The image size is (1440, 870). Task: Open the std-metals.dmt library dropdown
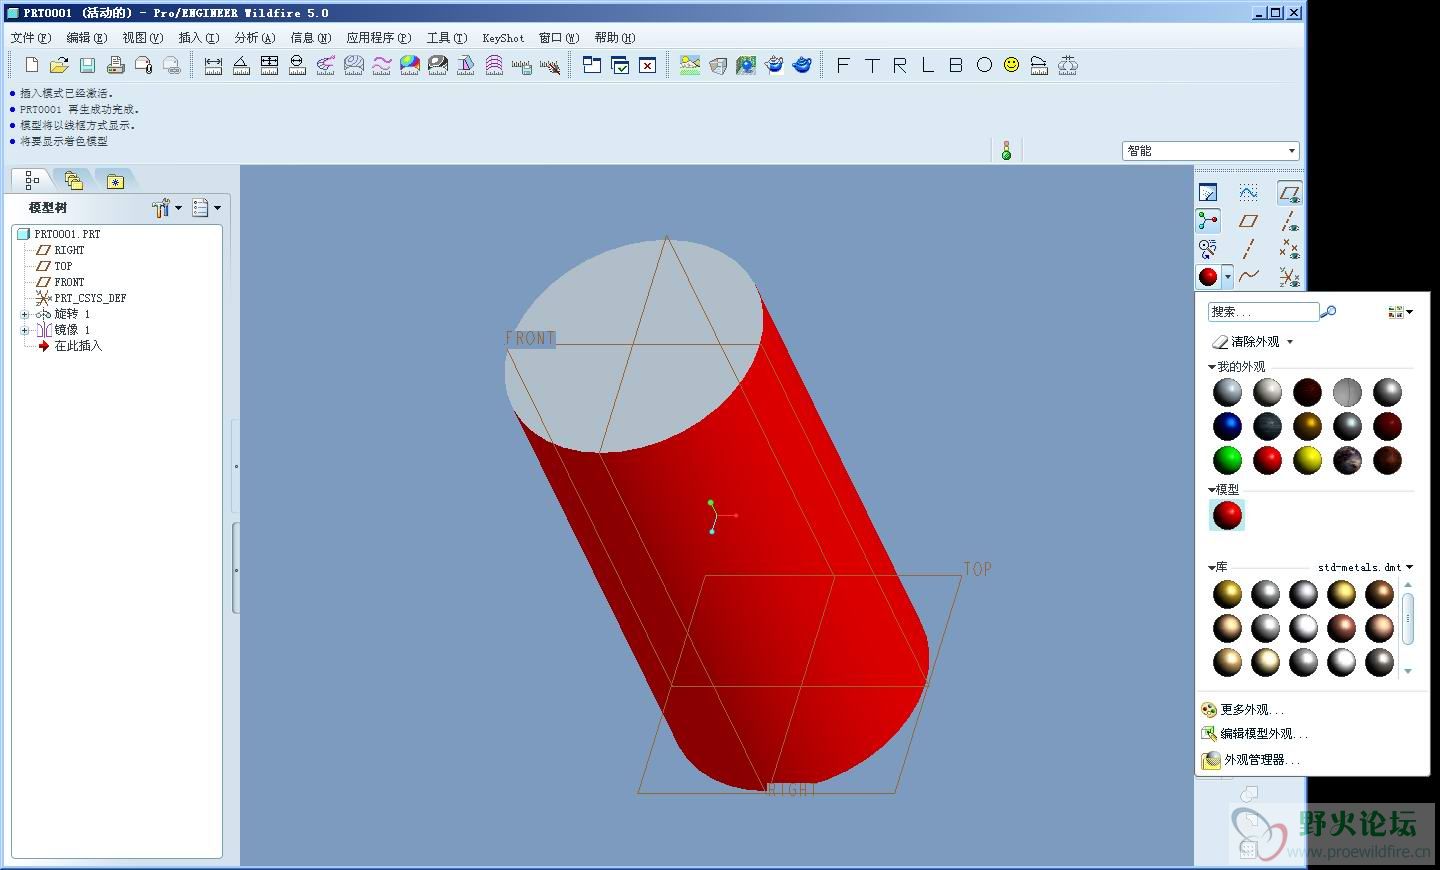(1409, 567)
